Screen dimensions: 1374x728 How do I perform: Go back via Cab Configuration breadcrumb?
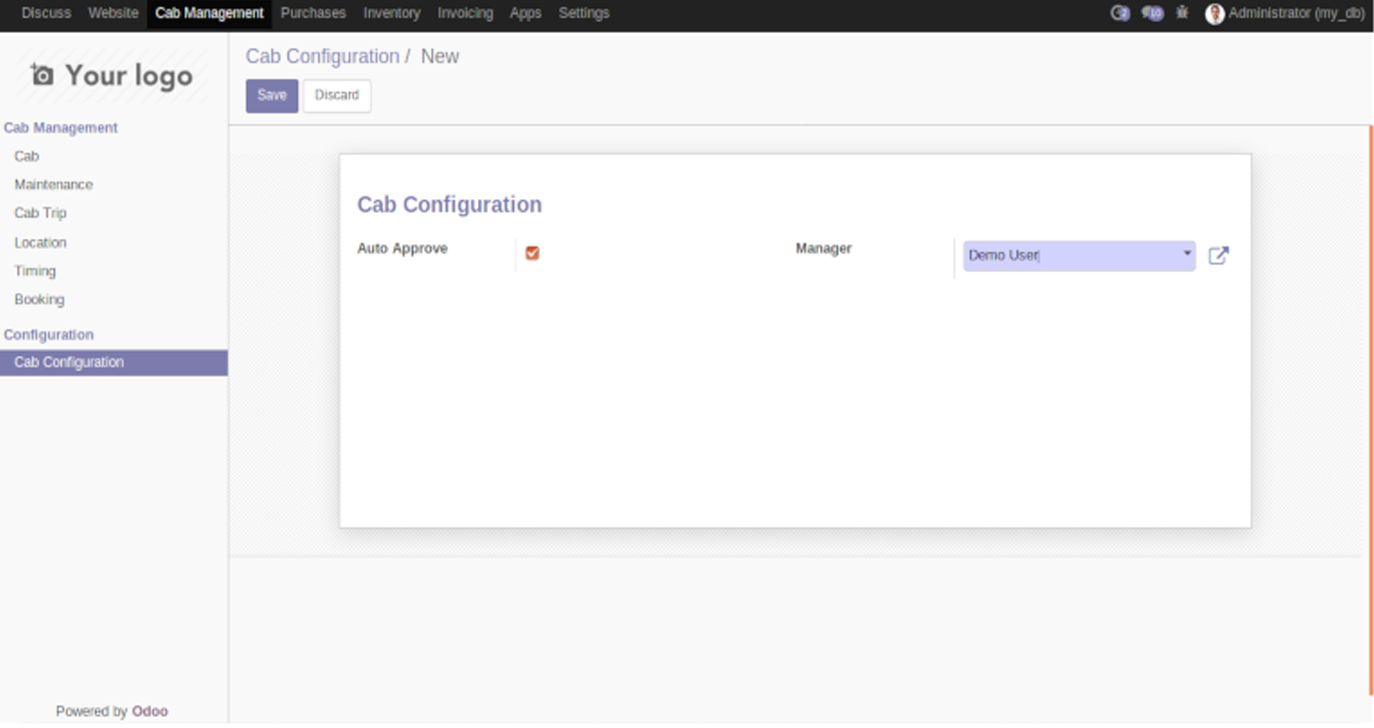point(322,56)
